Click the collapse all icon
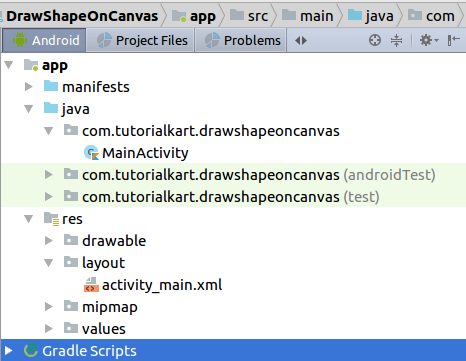Image resolution: width=466 pixels, height=361 pixels. point(396,40)
